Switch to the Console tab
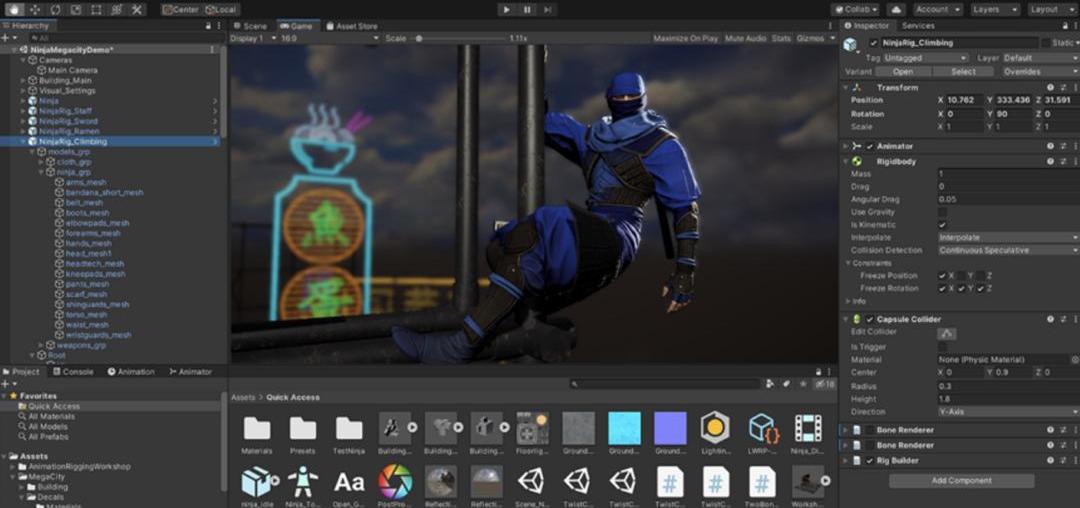 pyautogui.click(x=73, y=372)
